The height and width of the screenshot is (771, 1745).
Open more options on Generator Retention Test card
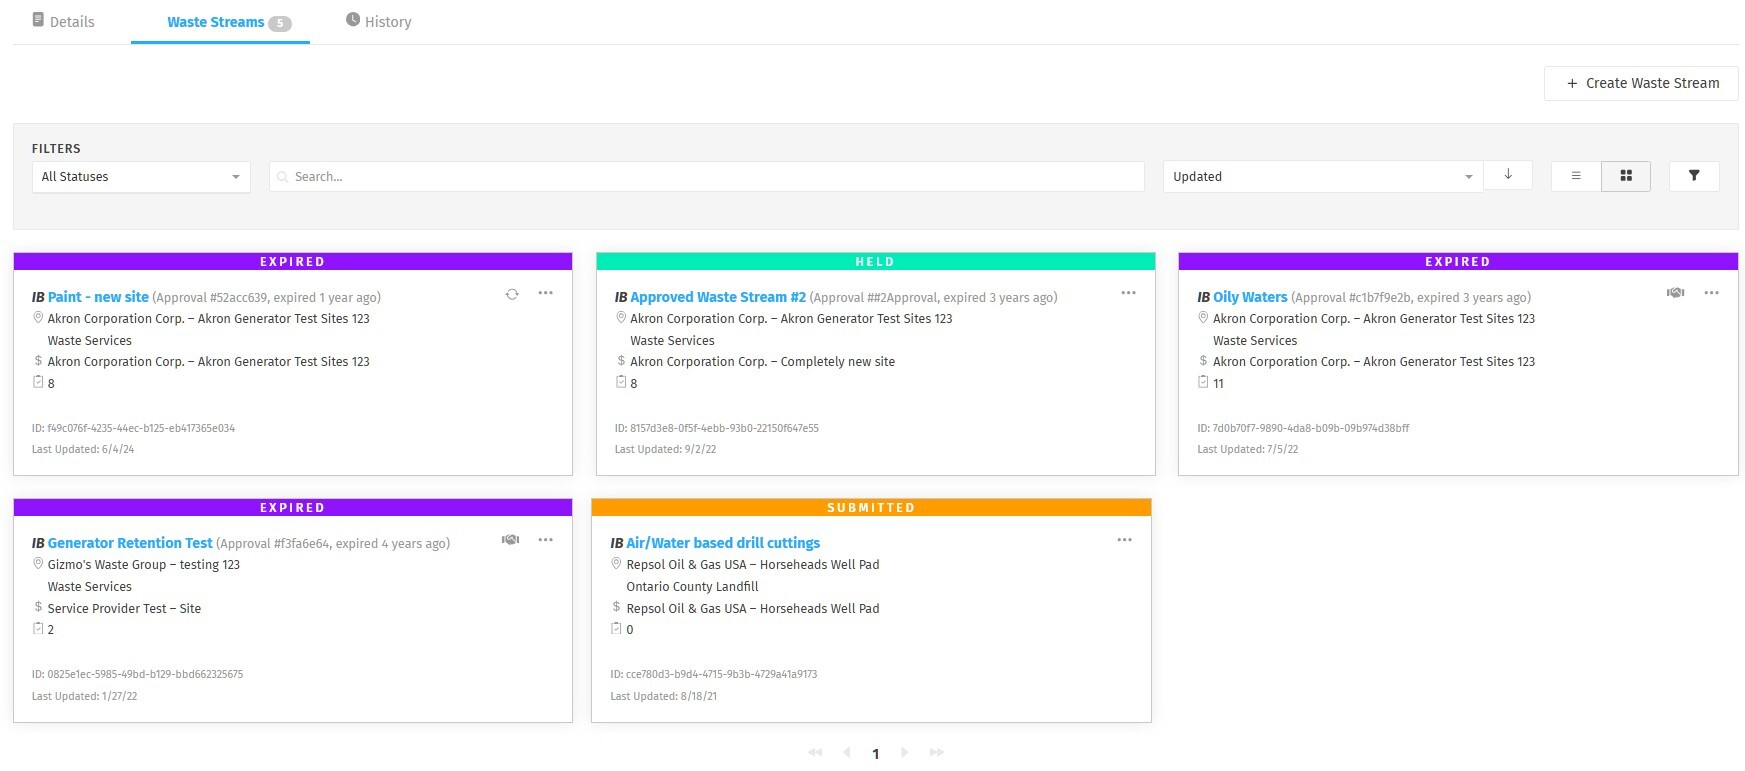[x=545, y=540]
